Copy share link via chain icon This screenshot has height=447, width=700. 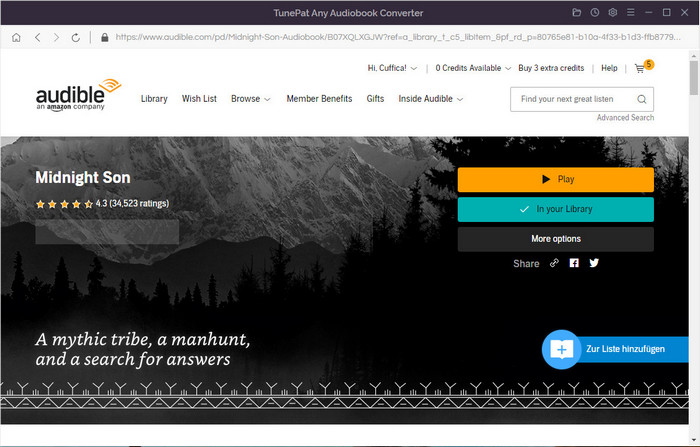[554, 263]
